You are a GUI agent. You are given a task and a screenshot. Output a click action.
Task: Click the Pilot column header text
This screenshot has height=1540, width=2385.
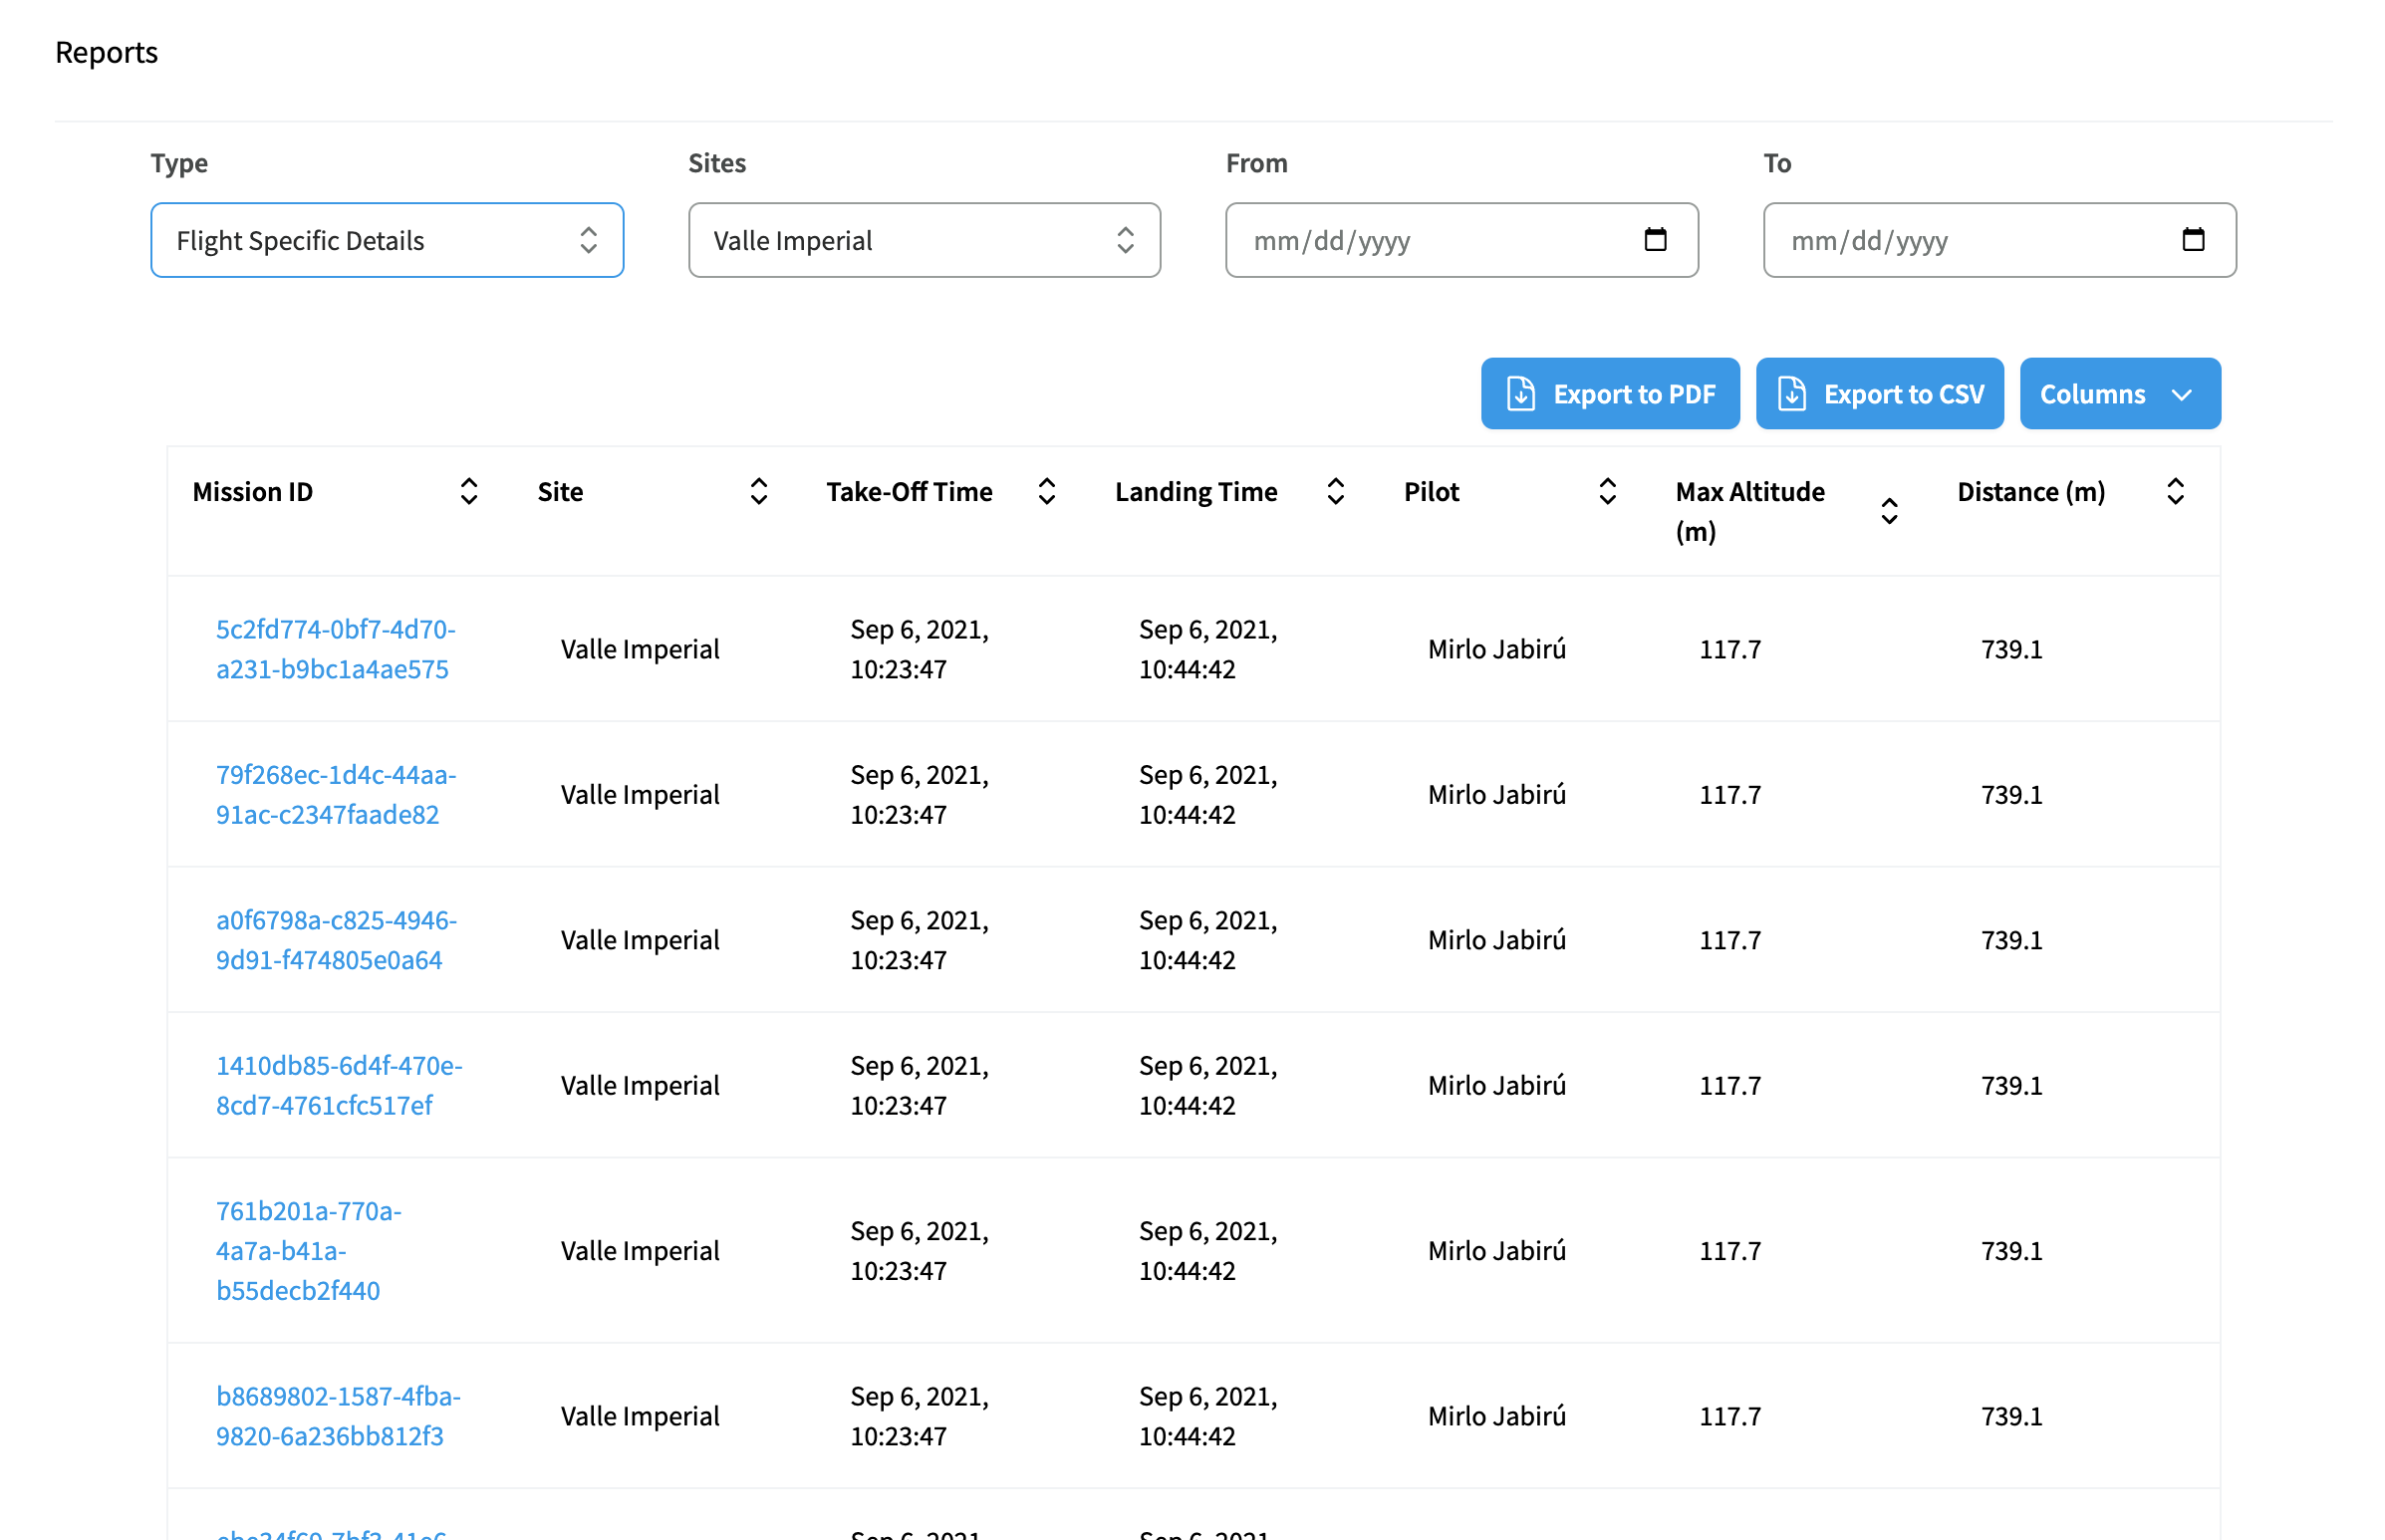(x=1431, y=492)
